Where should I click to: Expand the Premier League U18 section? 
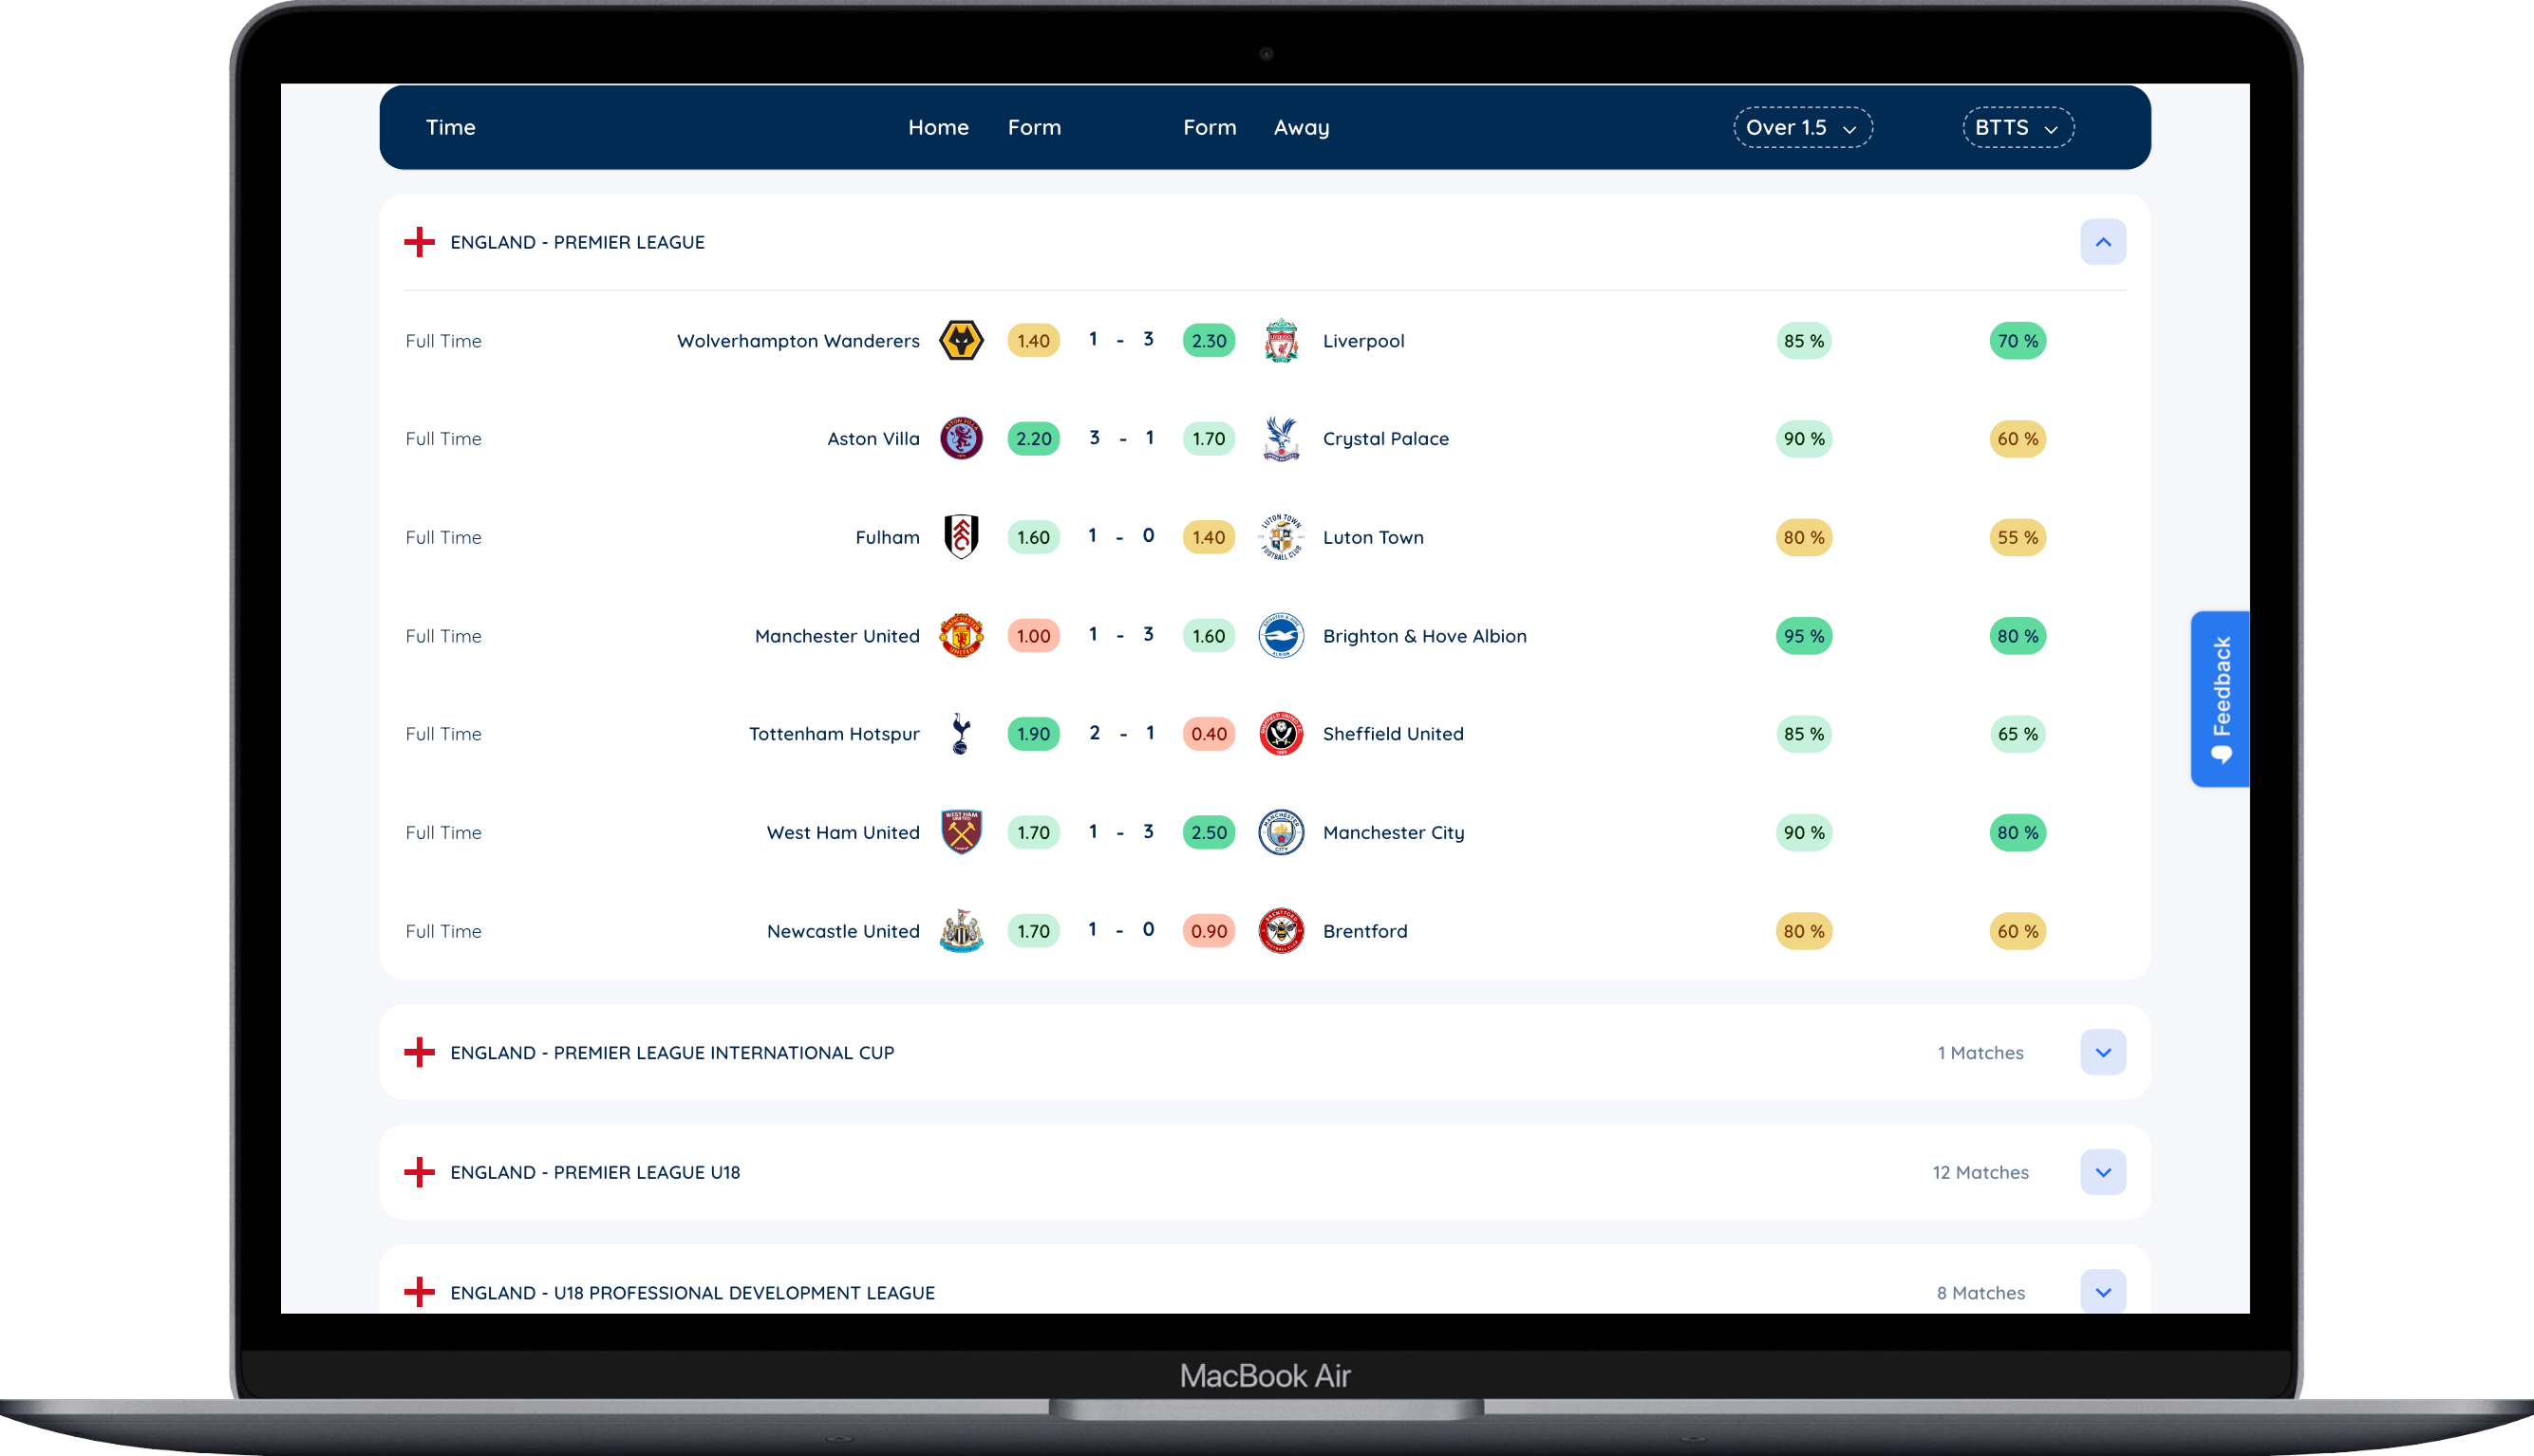click(2103, 1172)
